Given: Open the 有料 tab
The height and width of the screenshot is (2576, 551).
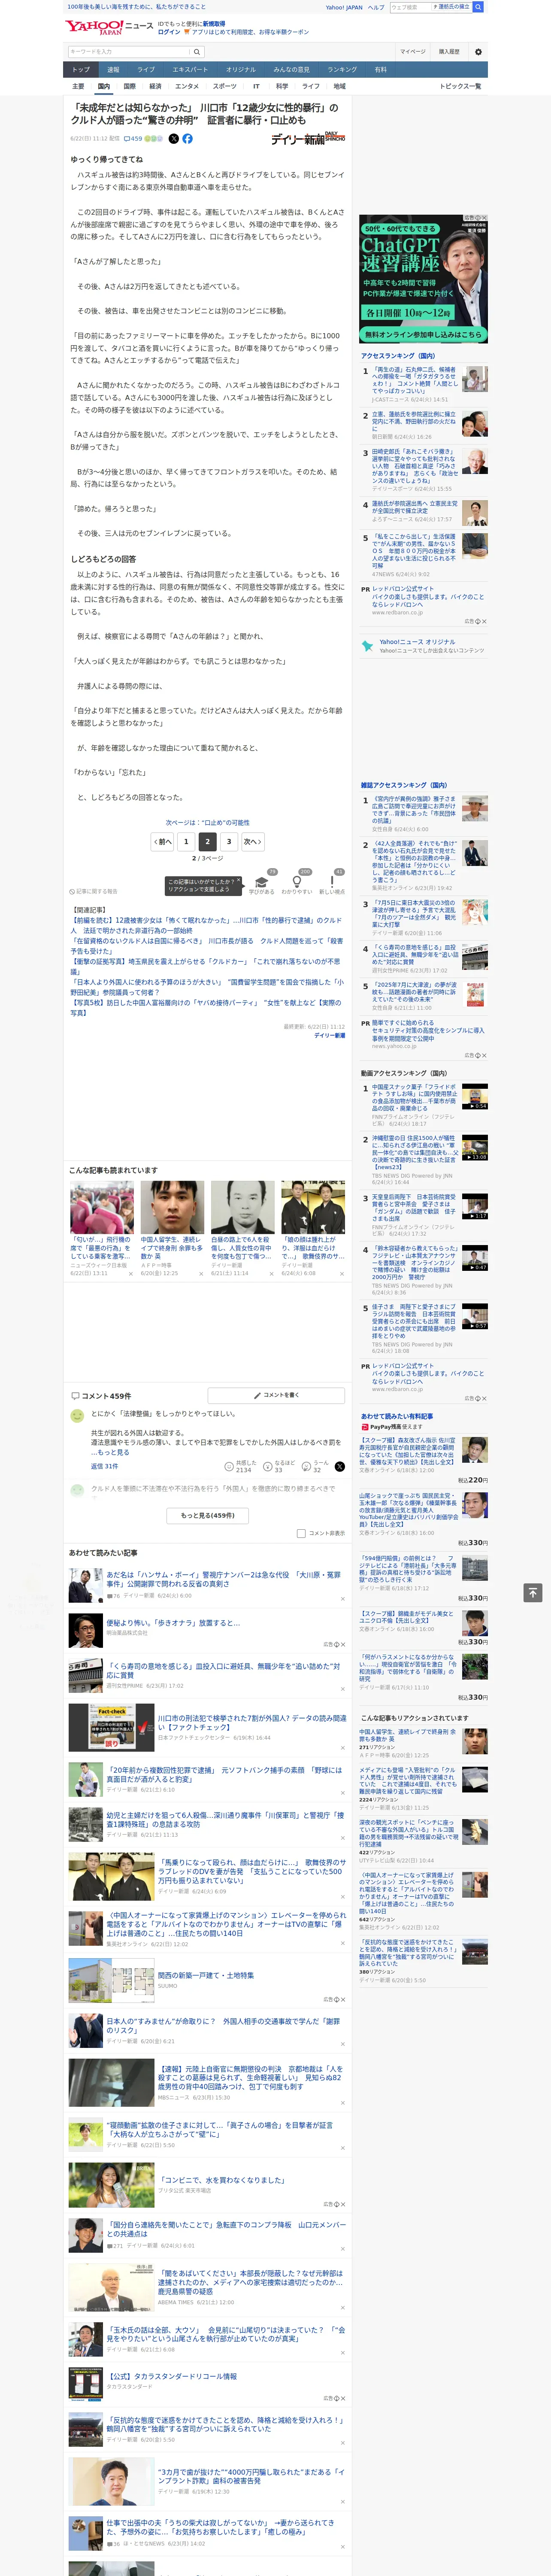Looking at the screenshot, I should [x=380, y=70].
